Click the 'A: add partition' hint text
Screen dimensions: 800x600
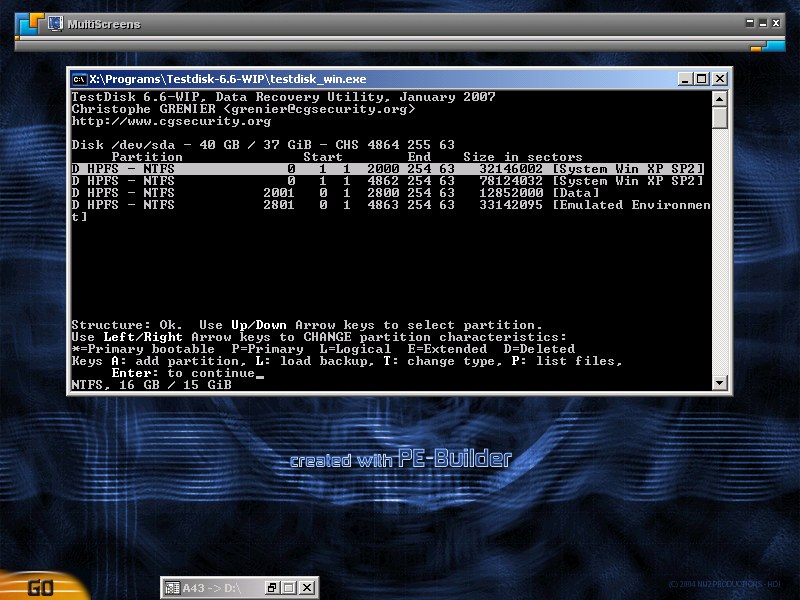click(179, 361)
